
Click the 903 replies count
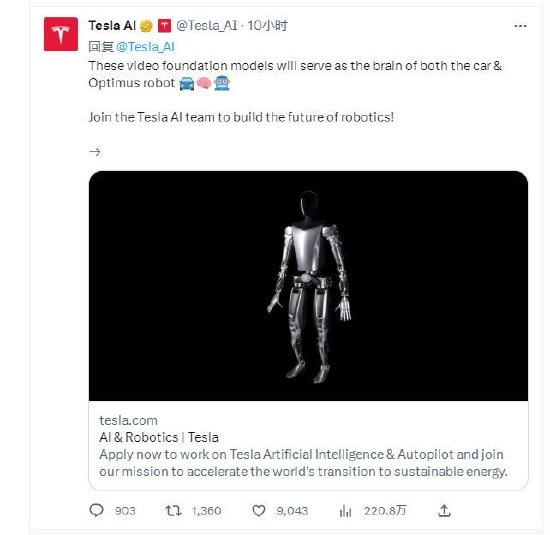point(125,511)
